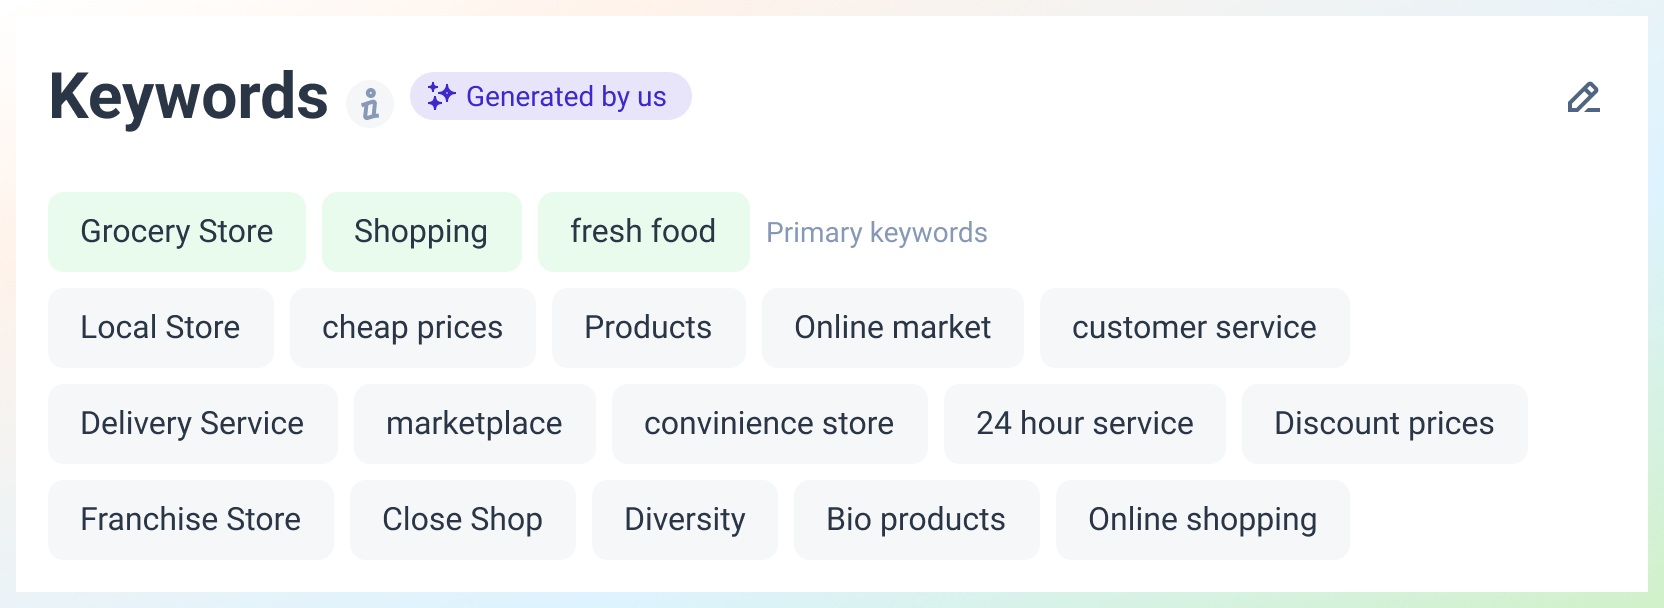Choose the 'convinience store' keyword chip
Screen dimensions: 1664x608
pos(769,424)
